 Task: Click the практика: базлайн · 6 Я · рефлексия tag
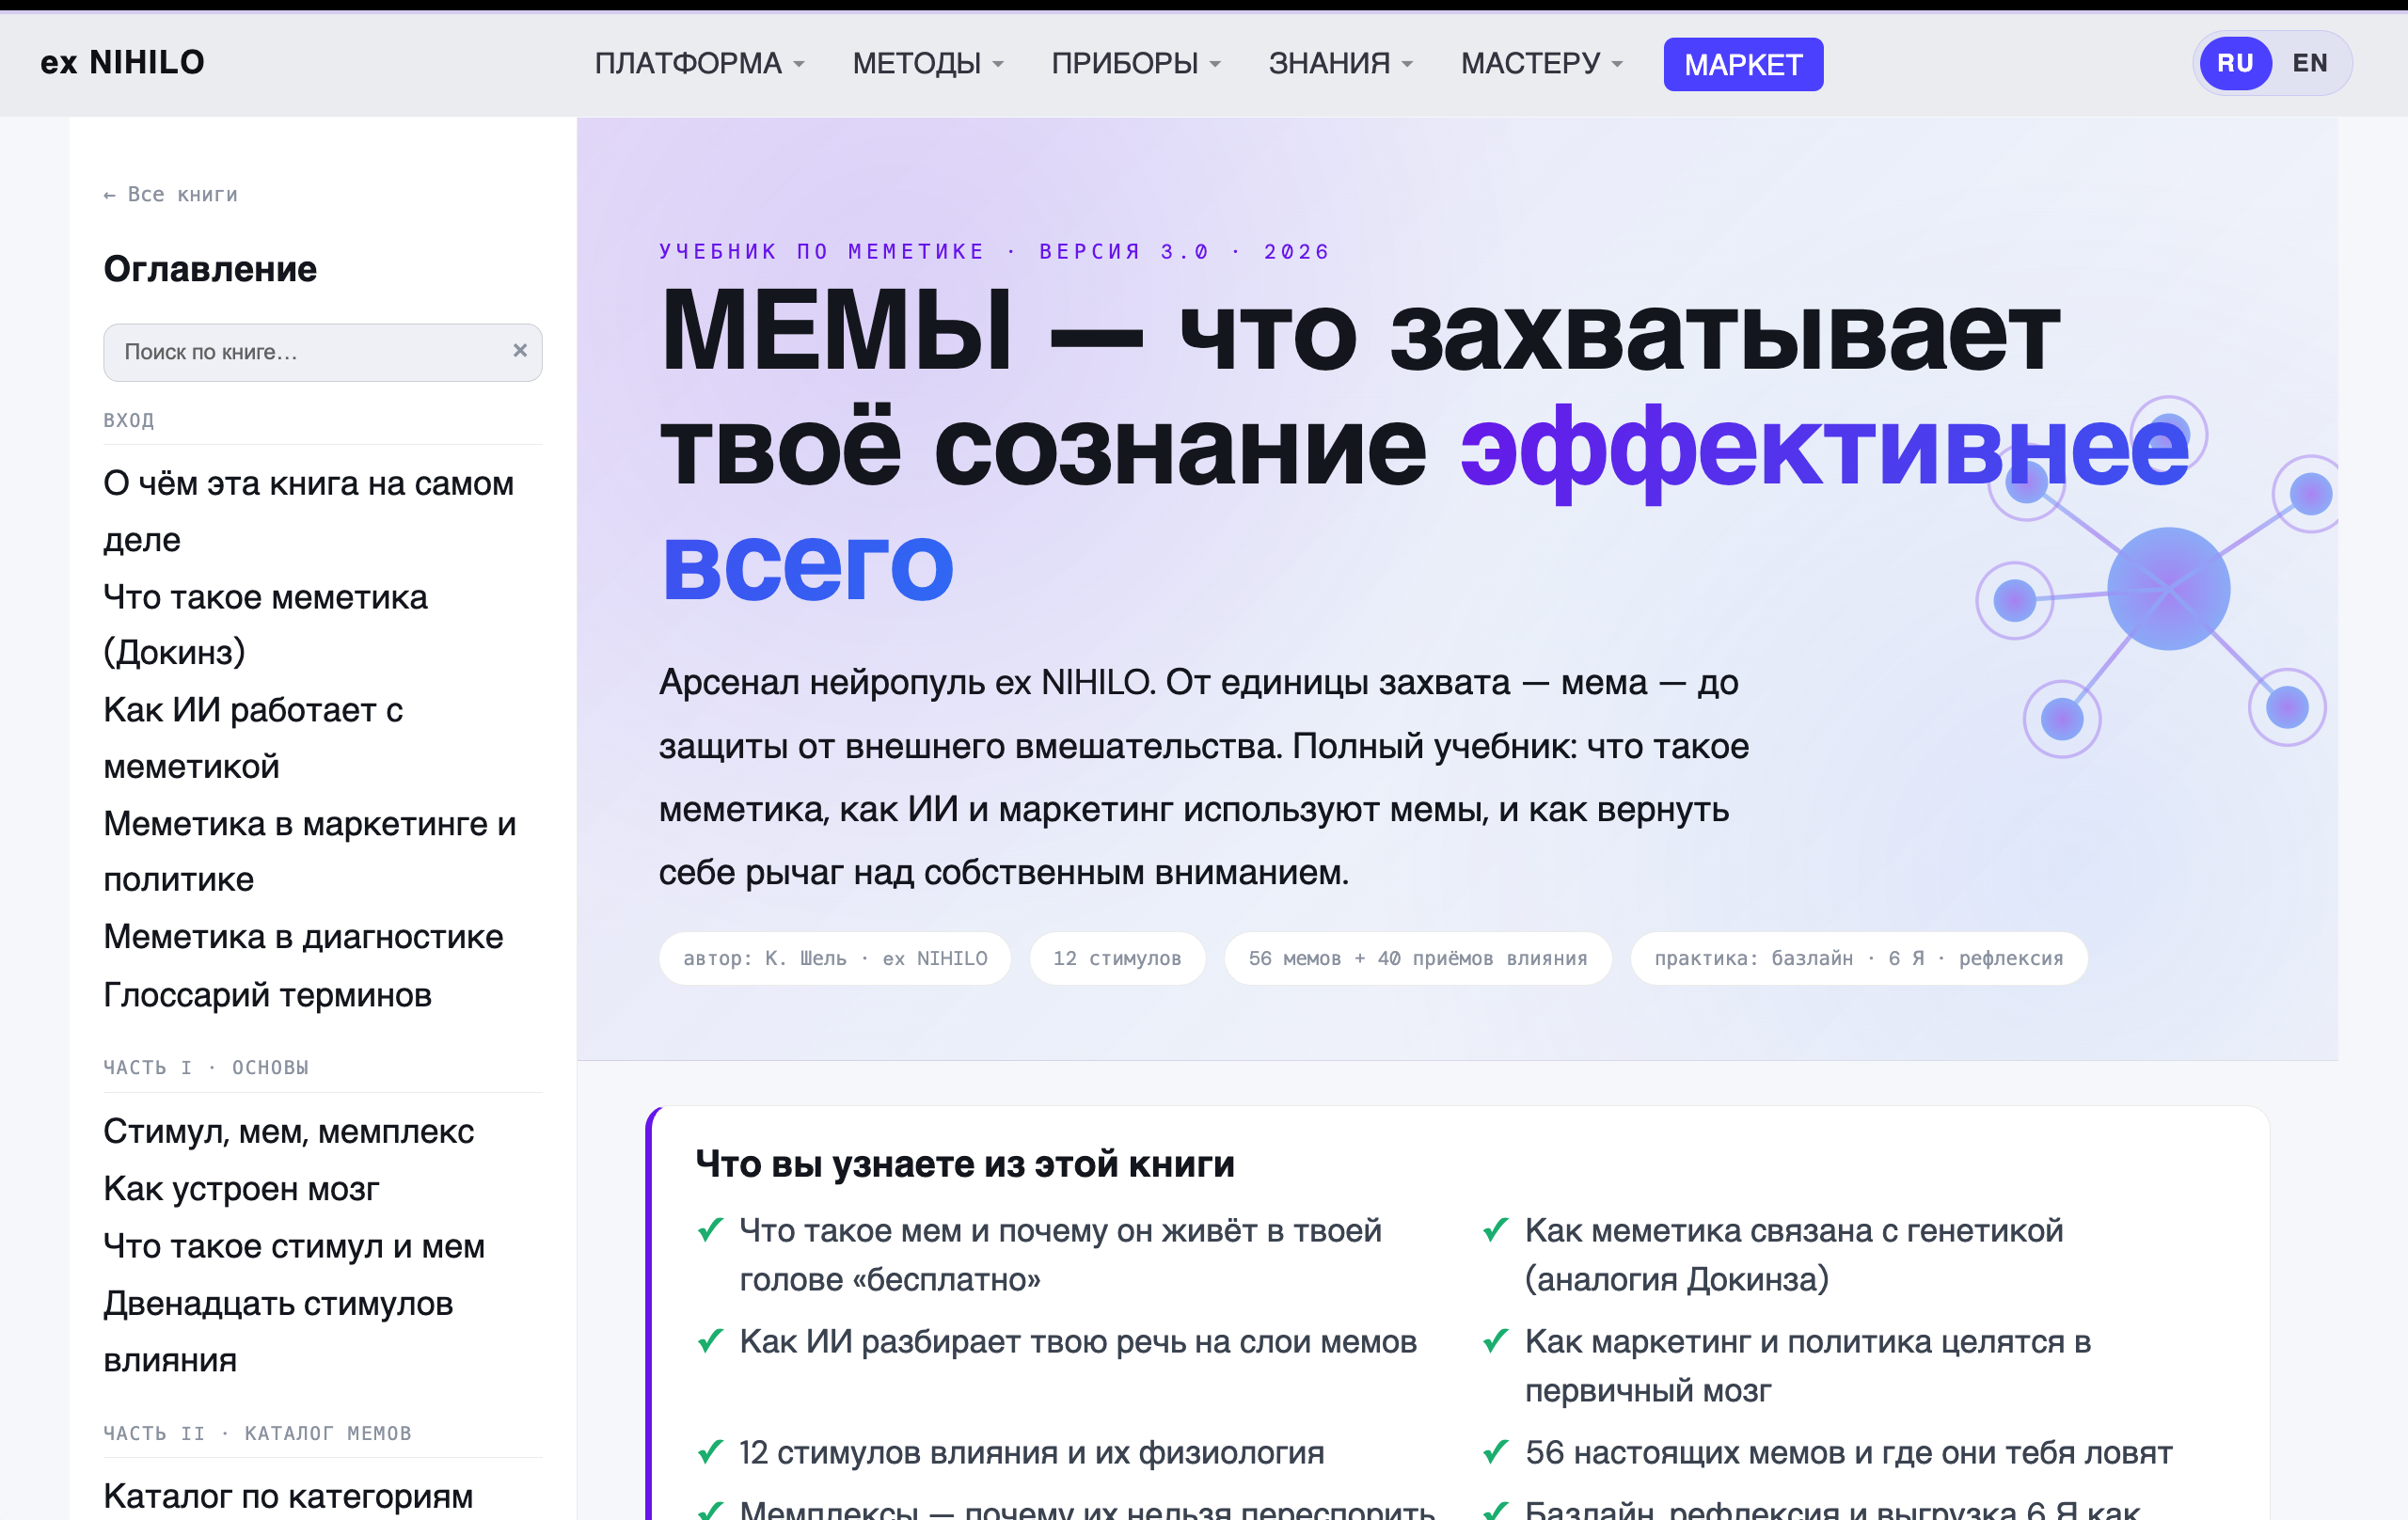coord(1859,958)
